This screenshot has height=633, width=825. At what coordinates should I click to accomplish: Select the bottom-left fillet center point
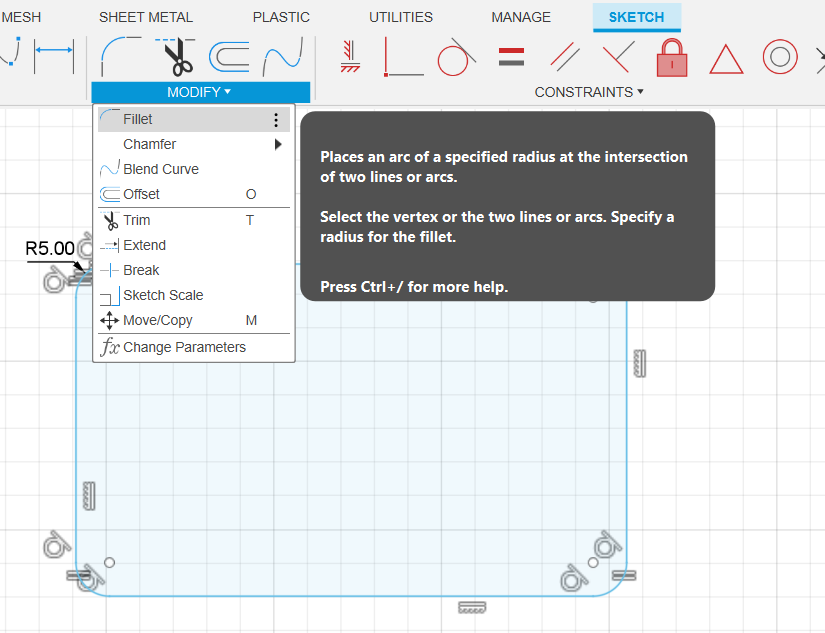(x=109, y=562)
